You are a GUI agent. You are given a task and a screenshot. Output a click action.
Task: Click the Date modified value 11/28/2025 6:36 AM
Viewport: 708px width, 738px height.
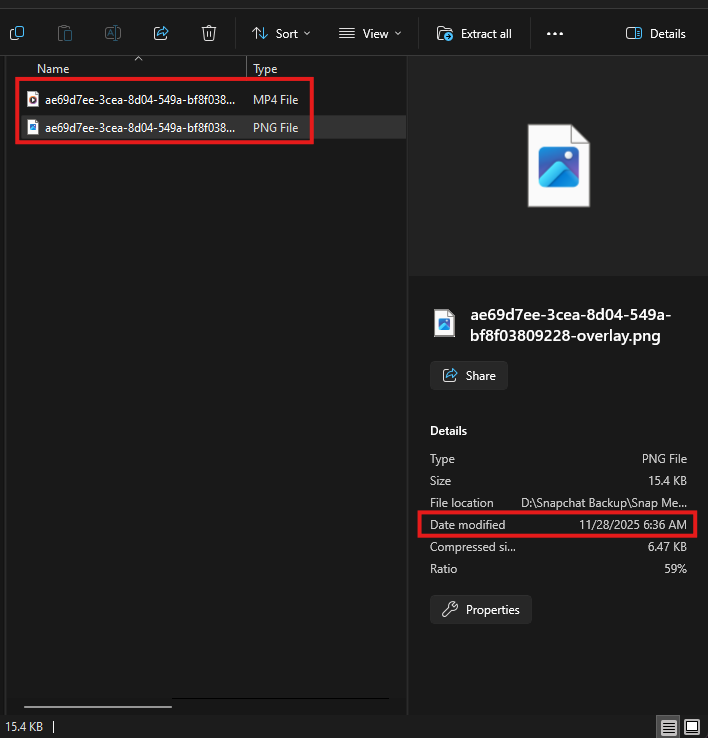point(633,525)
